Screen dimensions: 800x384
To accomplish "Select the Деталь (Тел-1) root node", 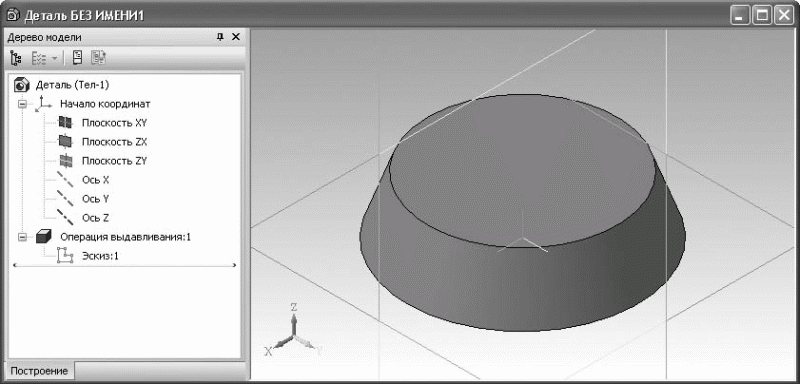I will point(71,85).
